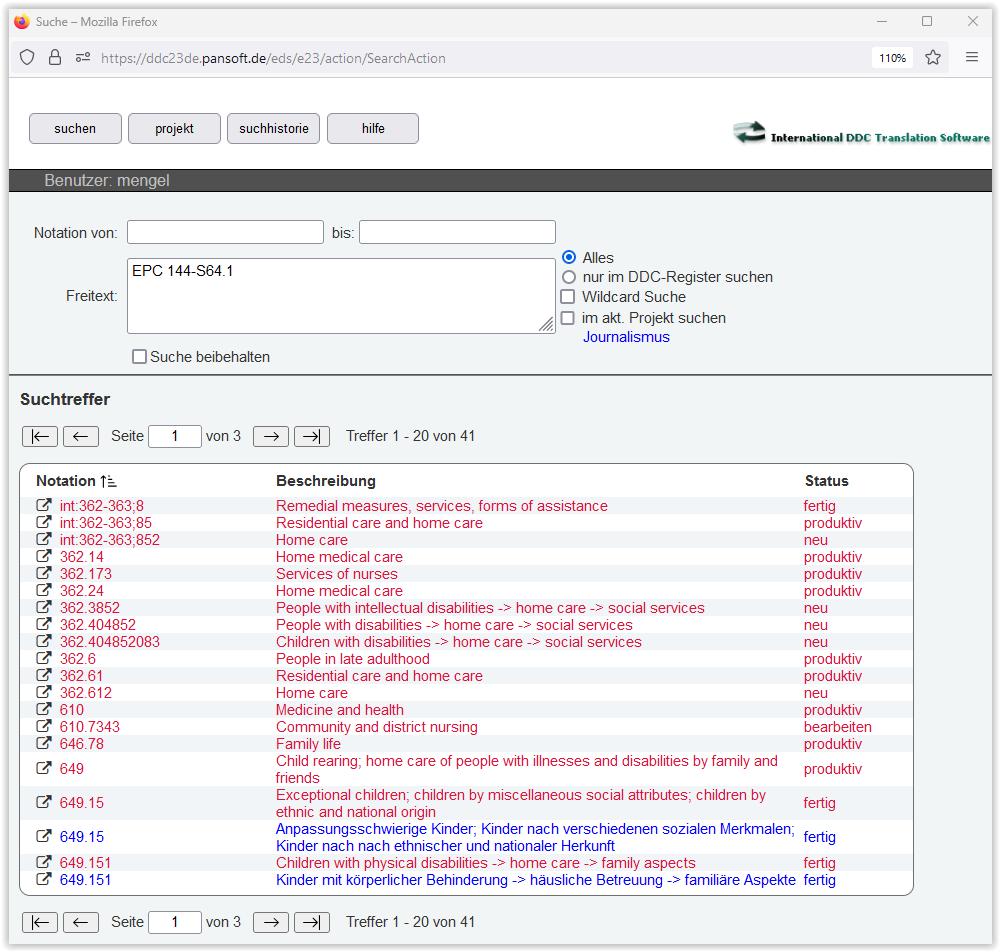Check Suche beibehalten checkbox

click(140, 357)
